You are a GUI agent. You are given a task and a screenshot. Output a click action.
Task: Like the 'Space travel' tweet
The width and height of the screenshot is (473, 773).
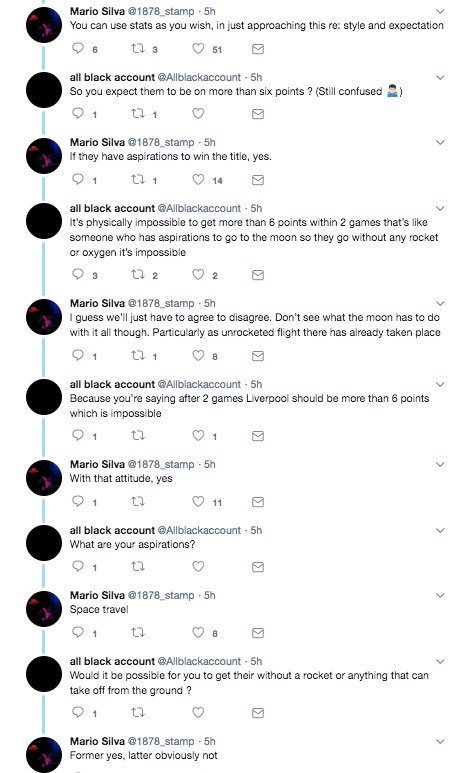coord(198,632)
